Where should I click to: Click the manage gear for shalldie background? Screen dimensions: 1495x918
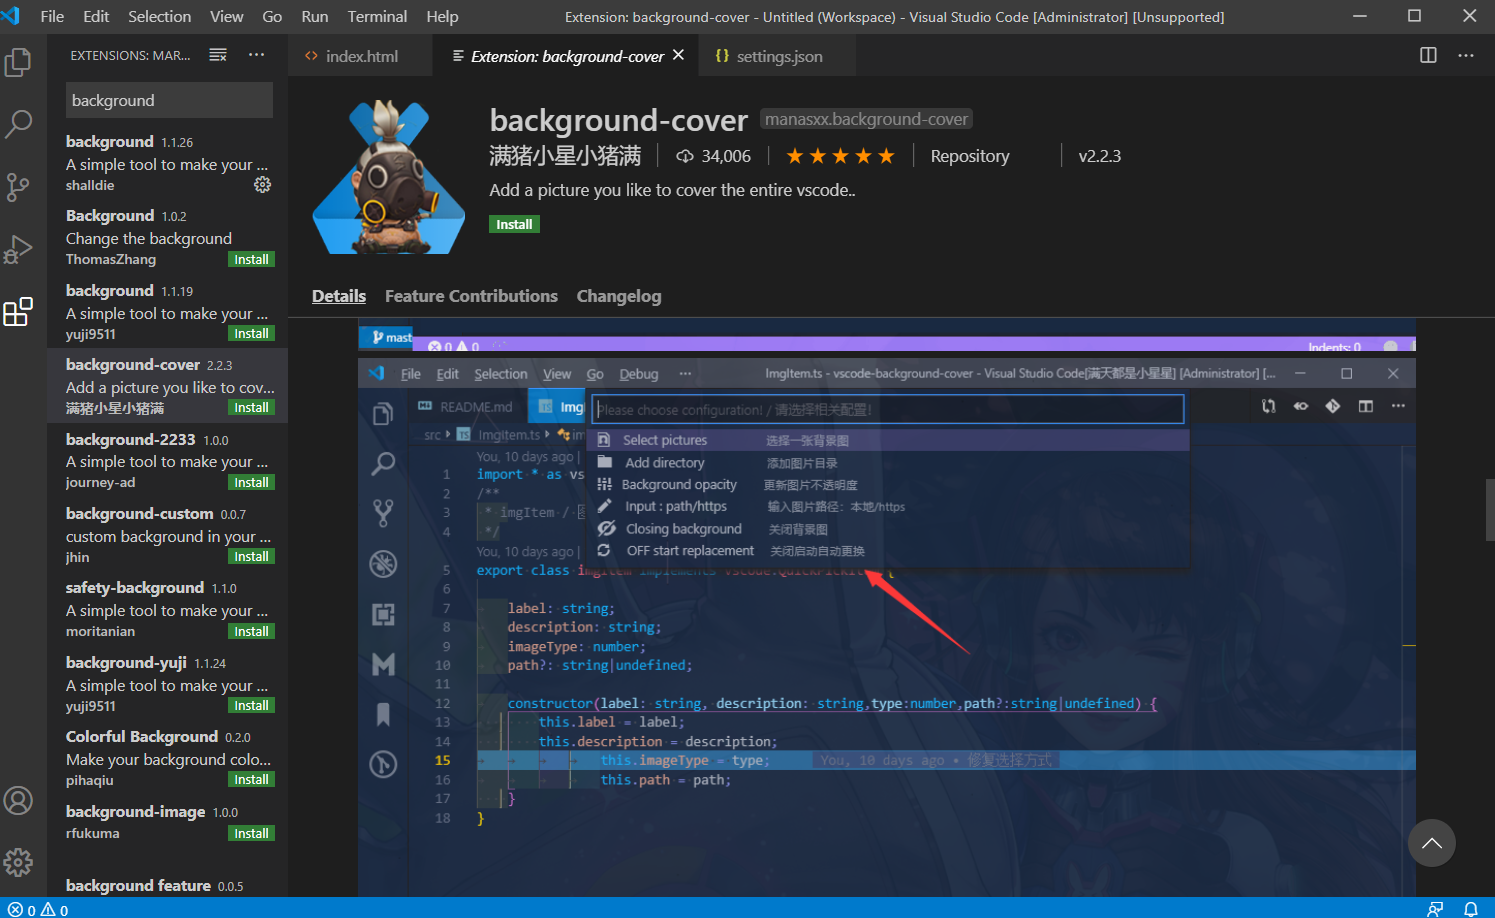pyautogui.click(x=262, y=185)
